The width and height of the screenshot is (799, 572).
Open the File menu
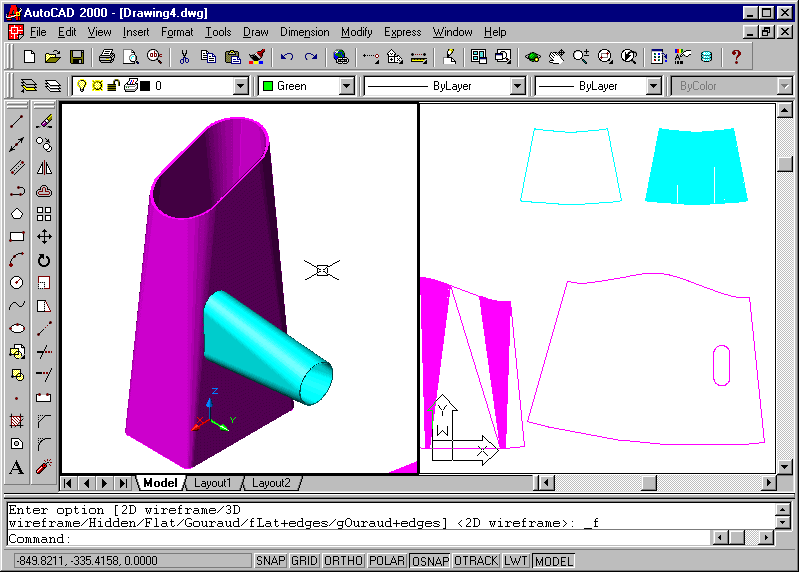(x=38, y=32)
